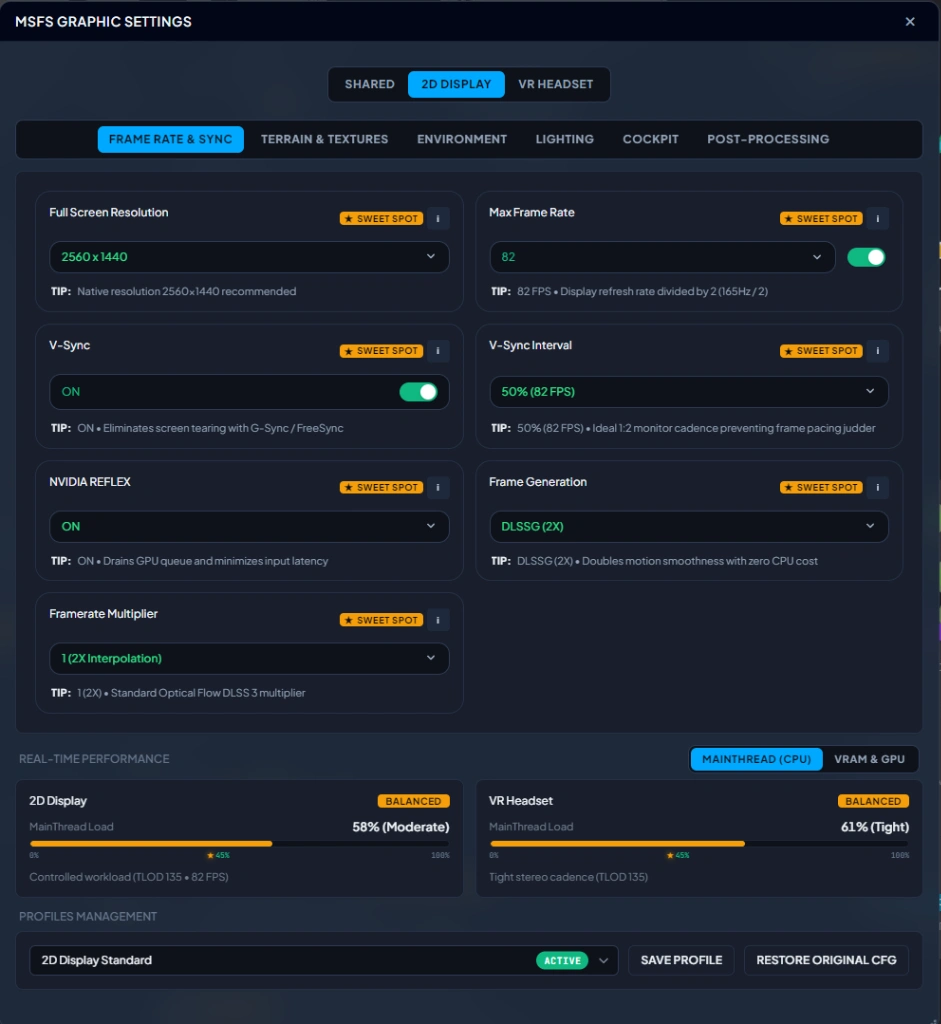Click the Profiles Management heading
Screen dimensions: 941x1024
tap(88, 916)
